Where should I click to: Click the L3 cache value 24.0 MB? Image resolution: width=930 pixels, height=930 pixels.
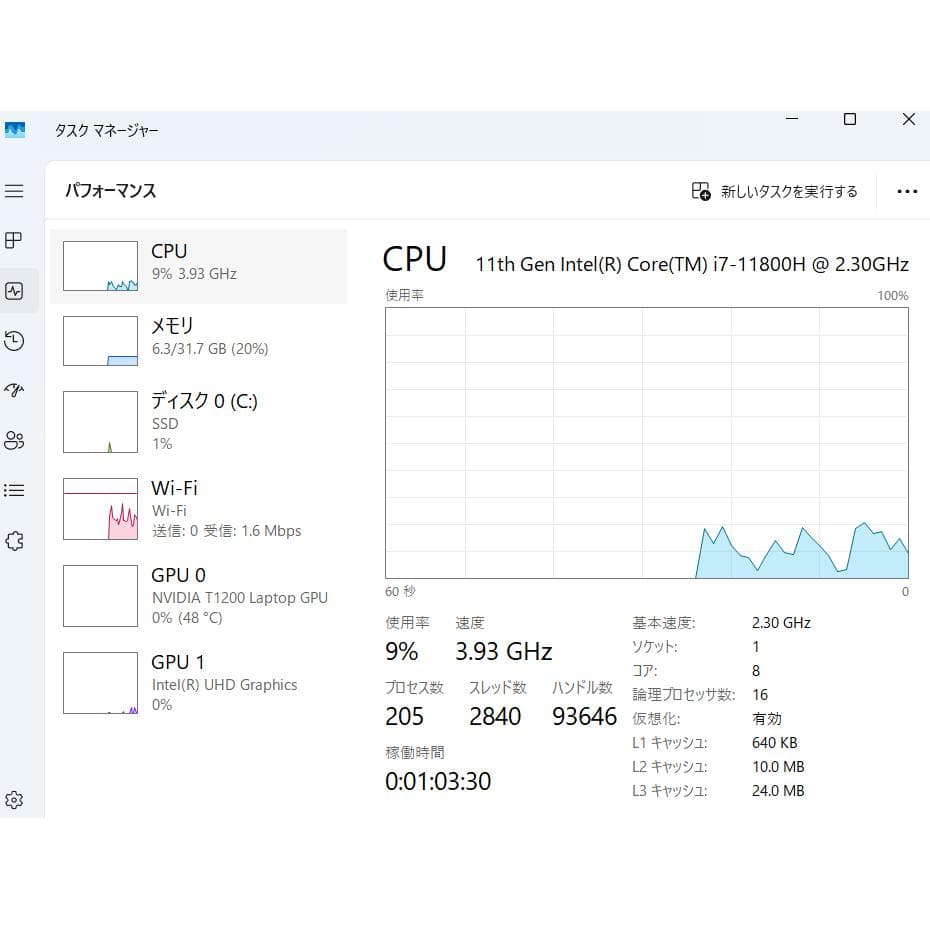point(778,791)
